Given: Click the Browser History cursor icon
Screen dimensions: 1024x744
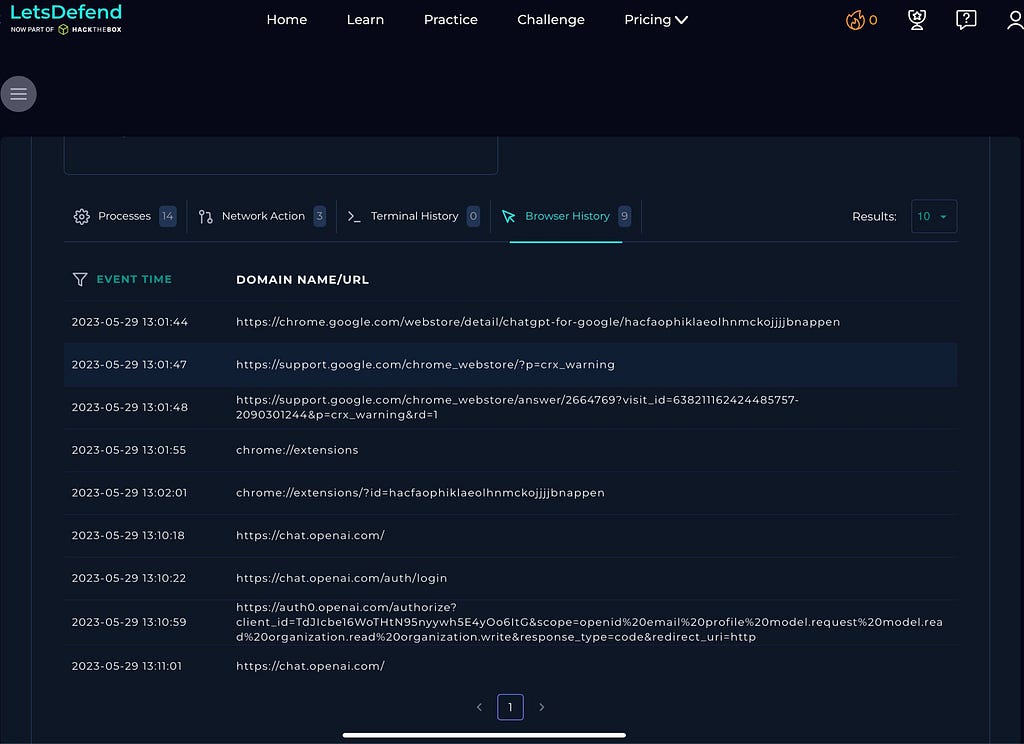Looking at the screenshot, I should point(508,216).
